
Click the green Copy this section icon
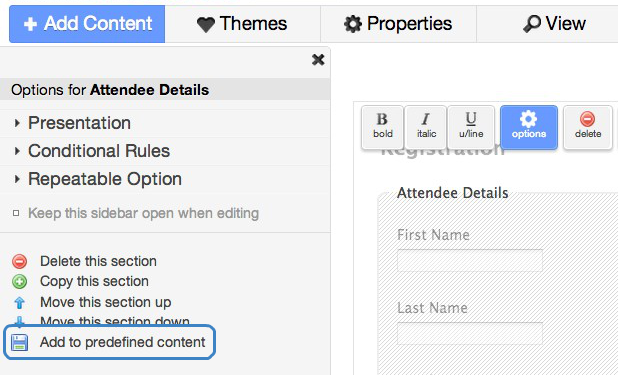(19, 282)
